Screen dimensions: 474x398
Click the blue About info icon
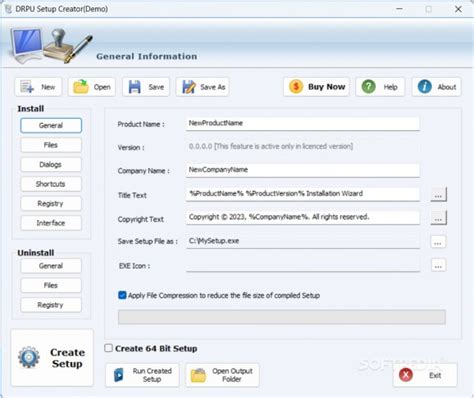425,87
